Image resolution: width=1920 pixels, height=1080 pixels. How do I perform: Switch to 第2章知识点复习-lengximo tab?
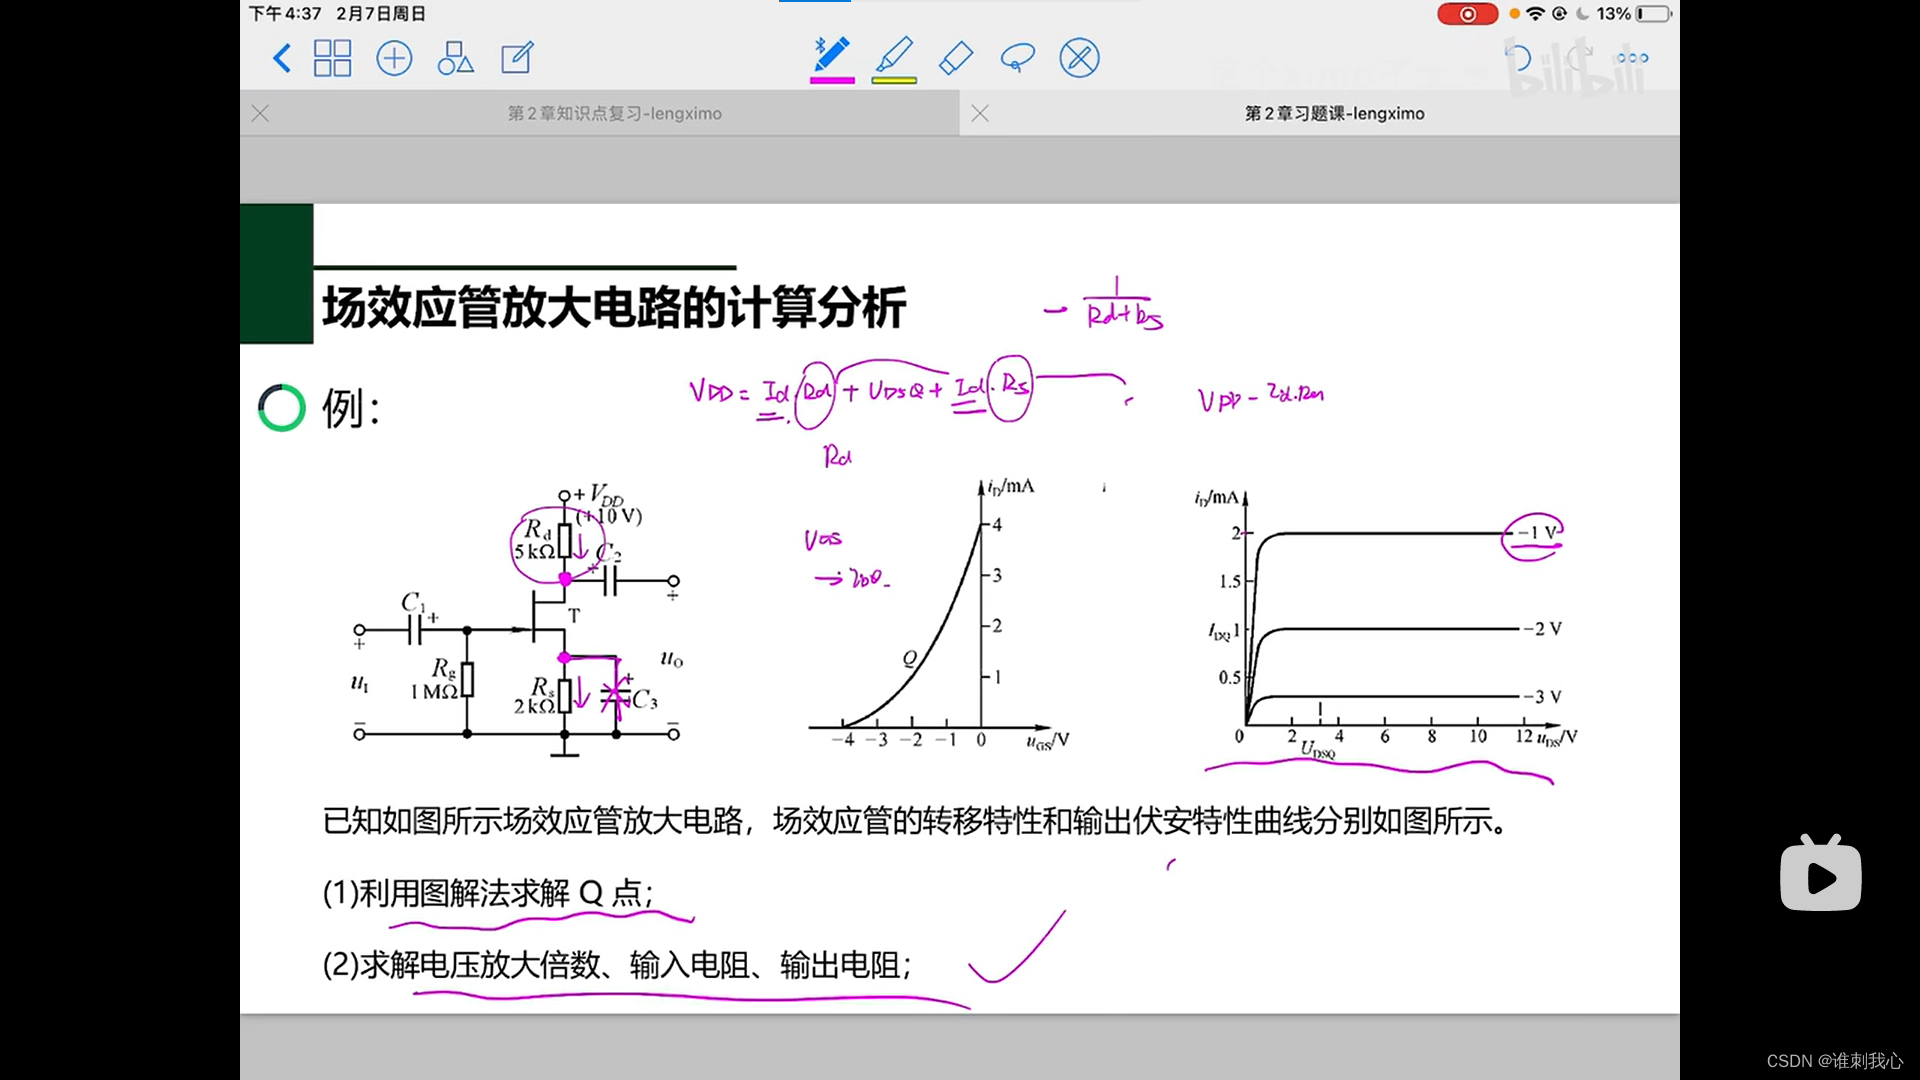tap(614, 114)
